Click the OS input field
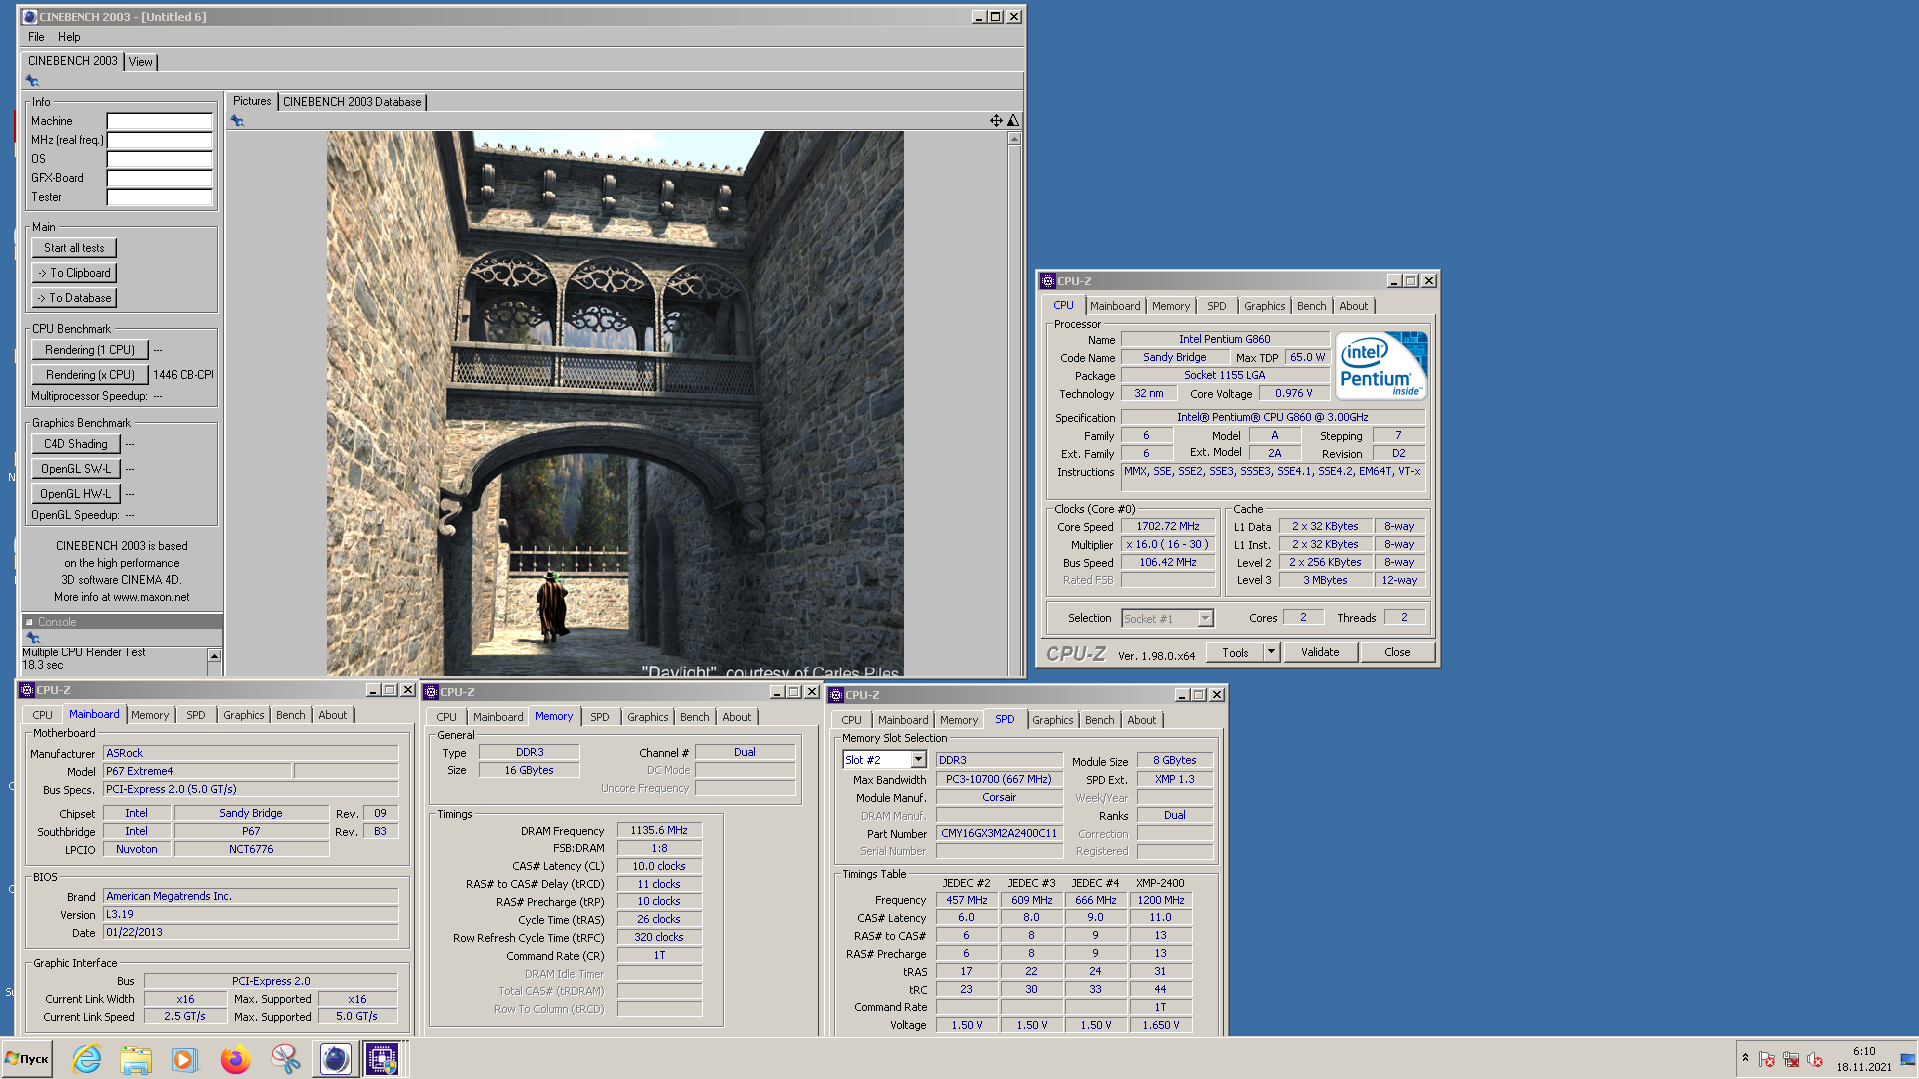Image resolution: width=1919 pixels, height=1079 pixels. (x=160, y=159)
